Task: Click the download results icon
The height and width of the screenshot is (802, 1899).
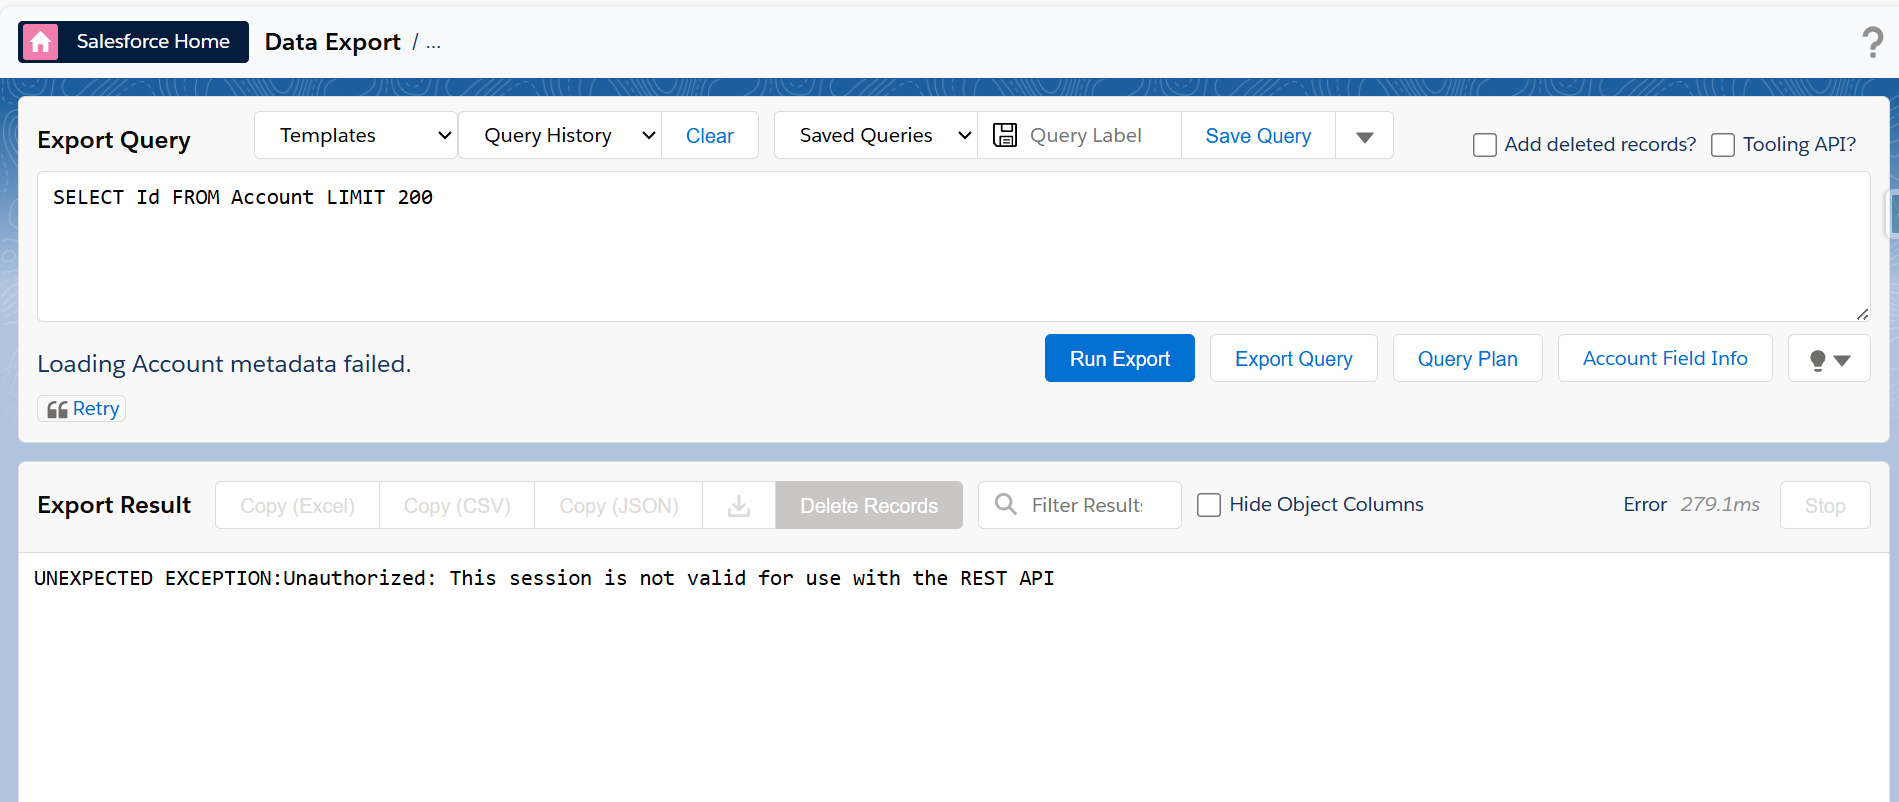Action: (x=739, y=506)
